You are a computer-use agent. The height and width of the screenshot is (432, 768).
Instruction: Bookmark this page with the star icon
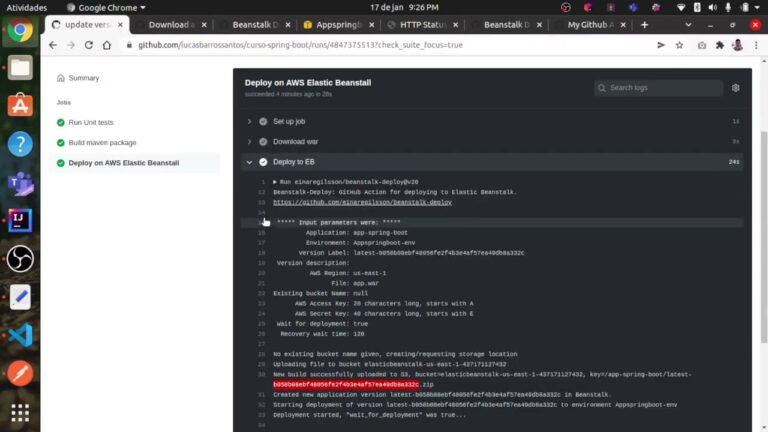tap(679, 45)
